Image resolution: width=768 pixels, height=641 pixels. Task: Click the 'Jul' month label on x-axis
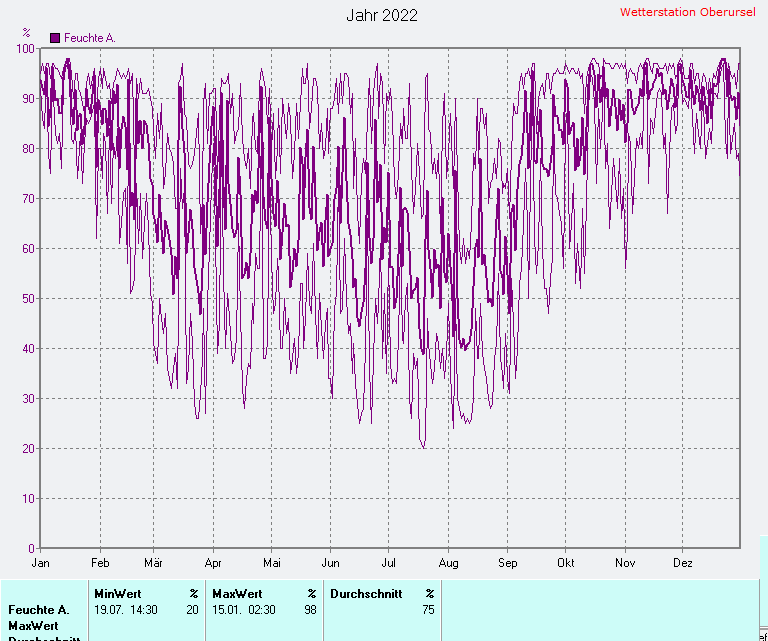click(388, 563)
